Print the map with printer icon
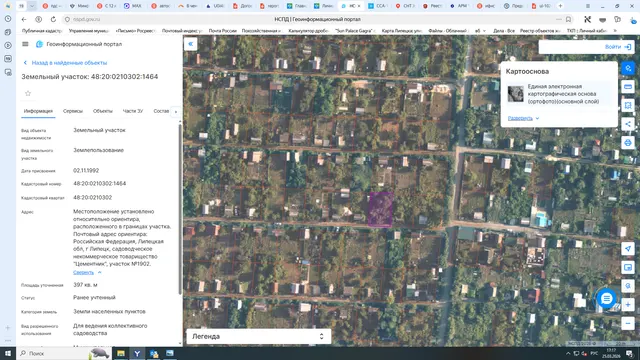 click(x=628, y=142)
